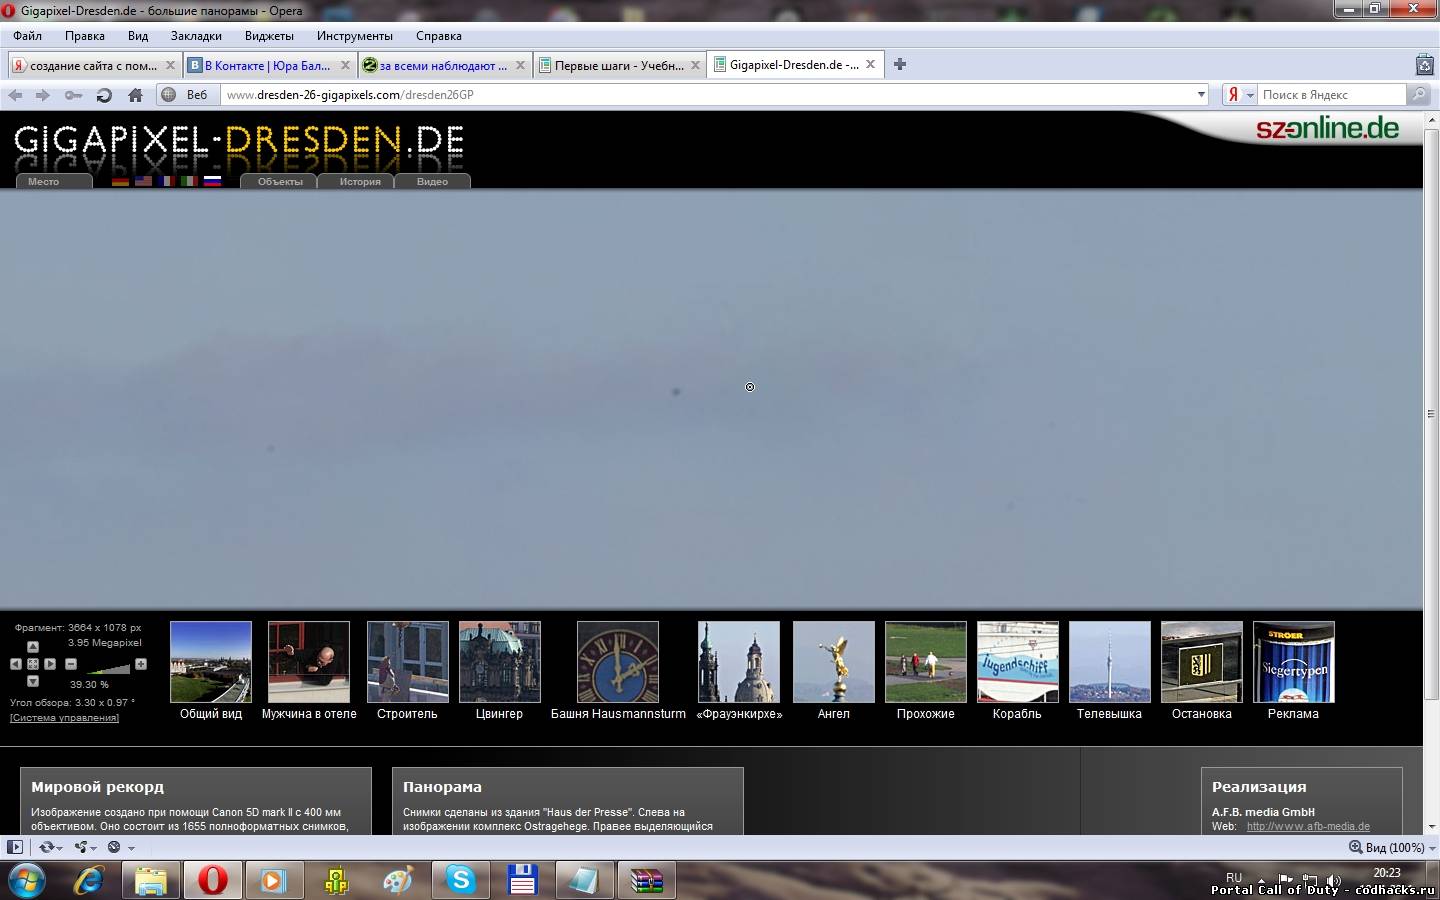Open the Виджеты menu
This screenshot has height=900, width=1440.
coord(269,35)
